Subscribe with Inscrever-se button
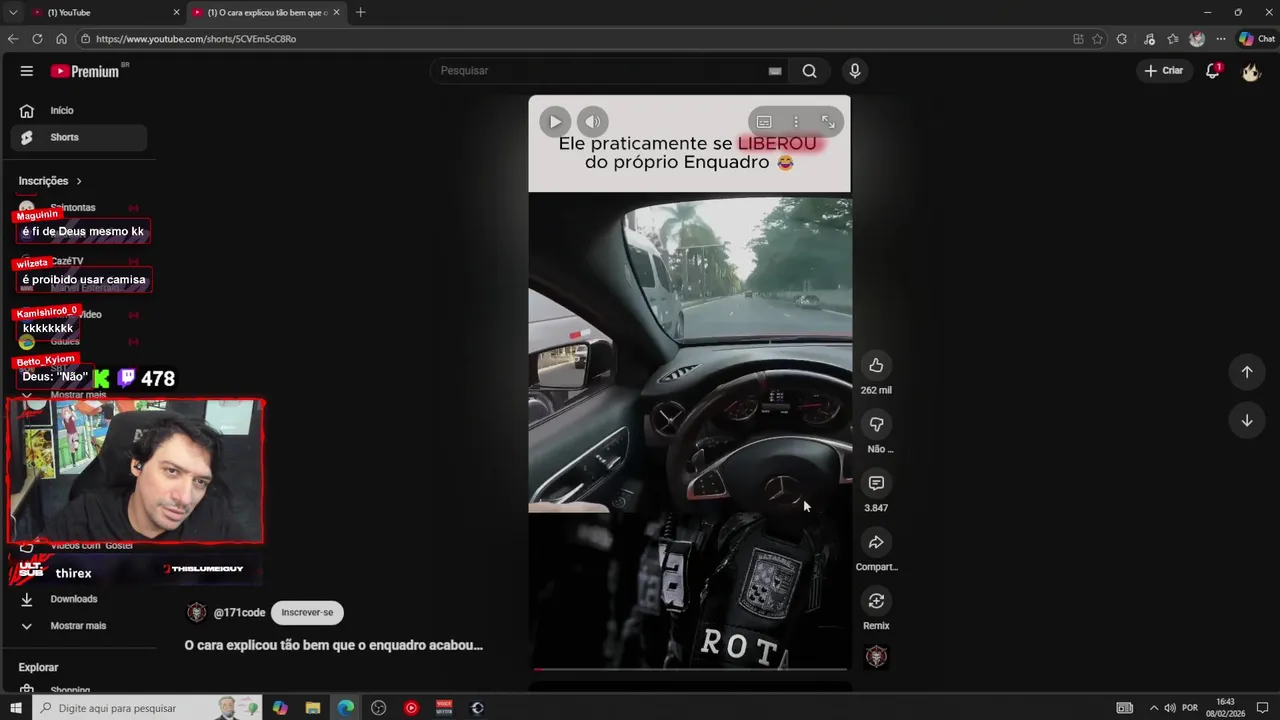The image size is (1280, 720). point(307,612)
